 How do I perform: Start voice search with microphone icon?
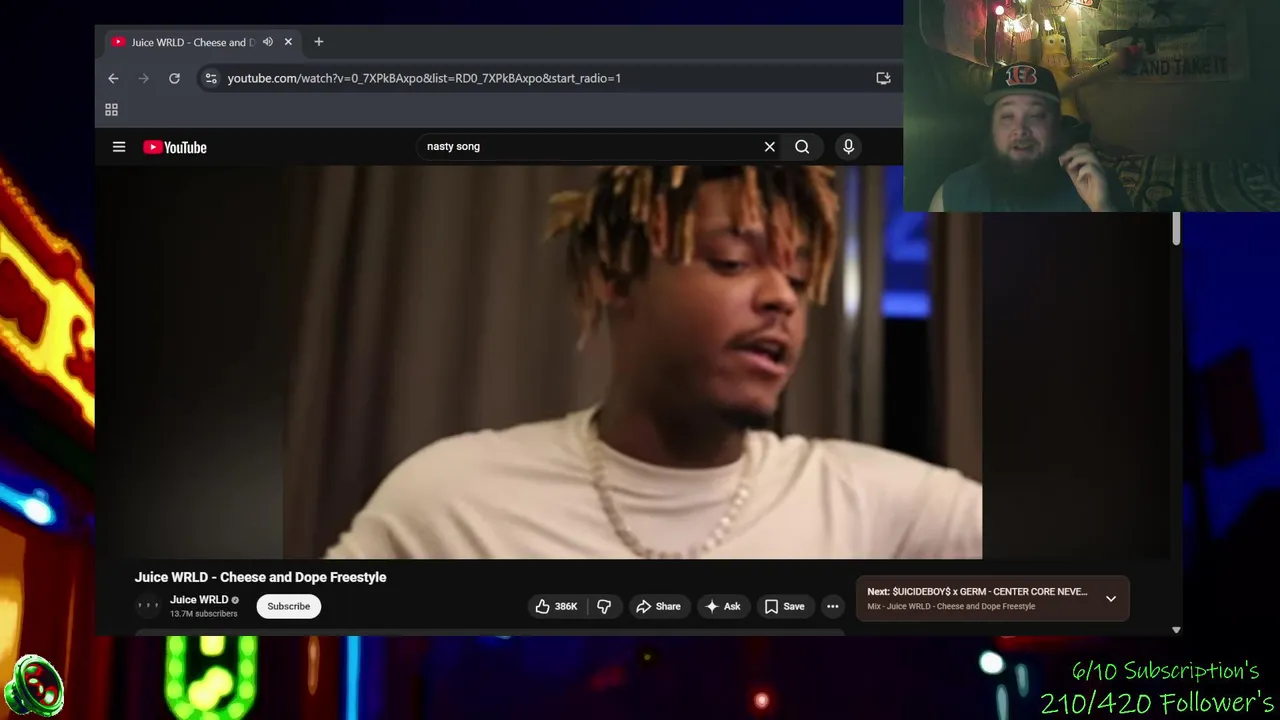click(x=848, y=147)
